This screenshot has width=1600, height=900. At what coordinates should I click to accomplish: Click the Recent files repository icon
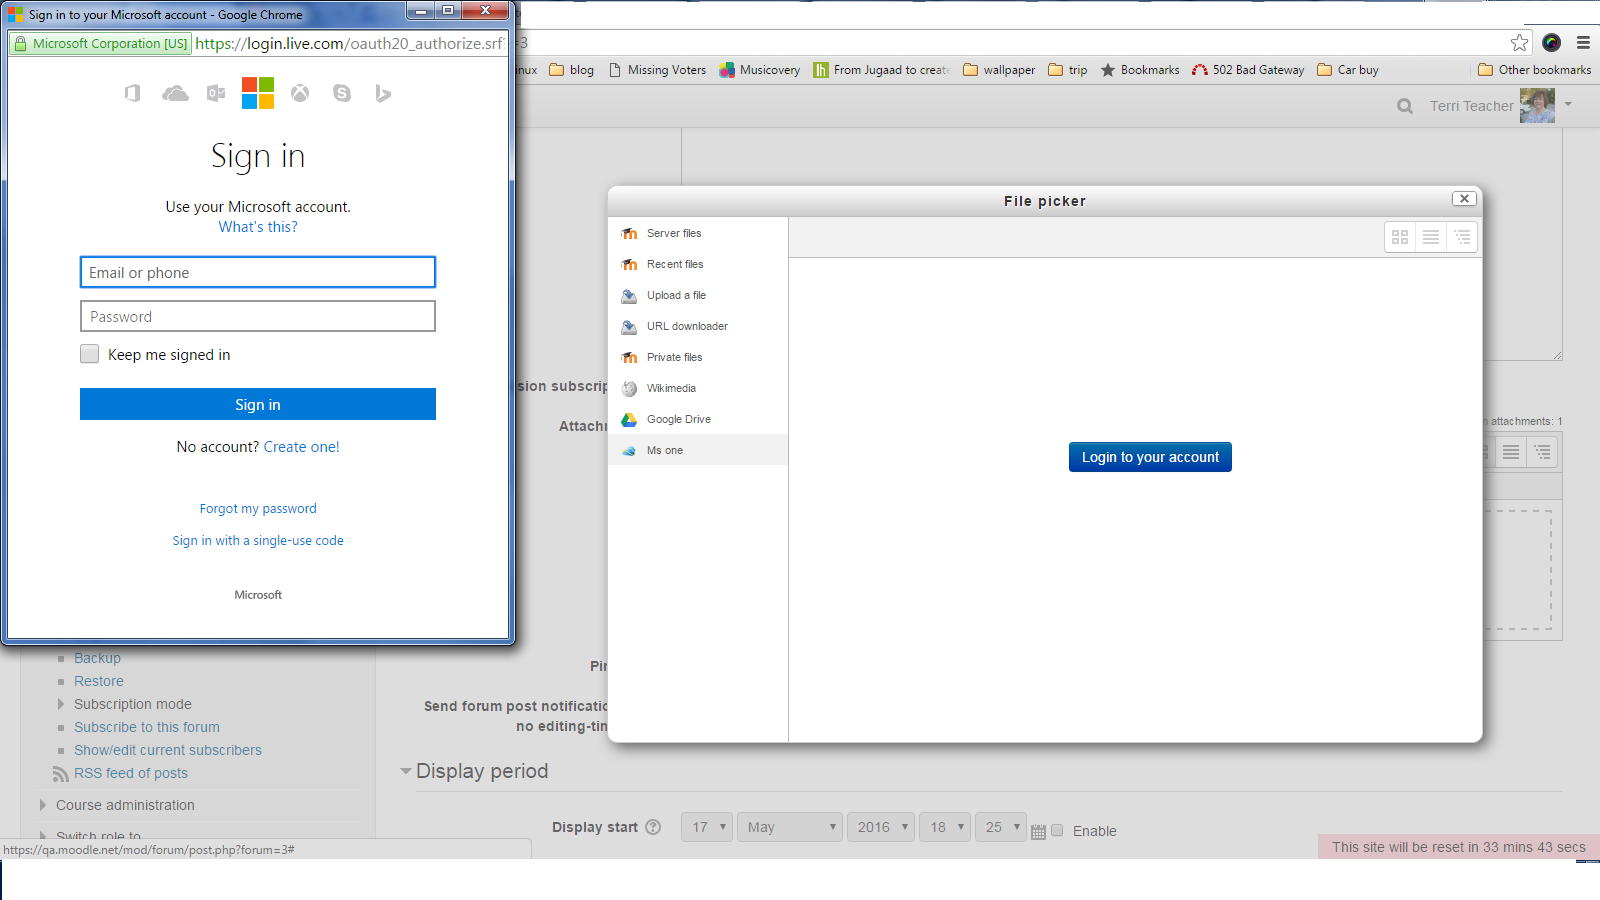[629, 265]
